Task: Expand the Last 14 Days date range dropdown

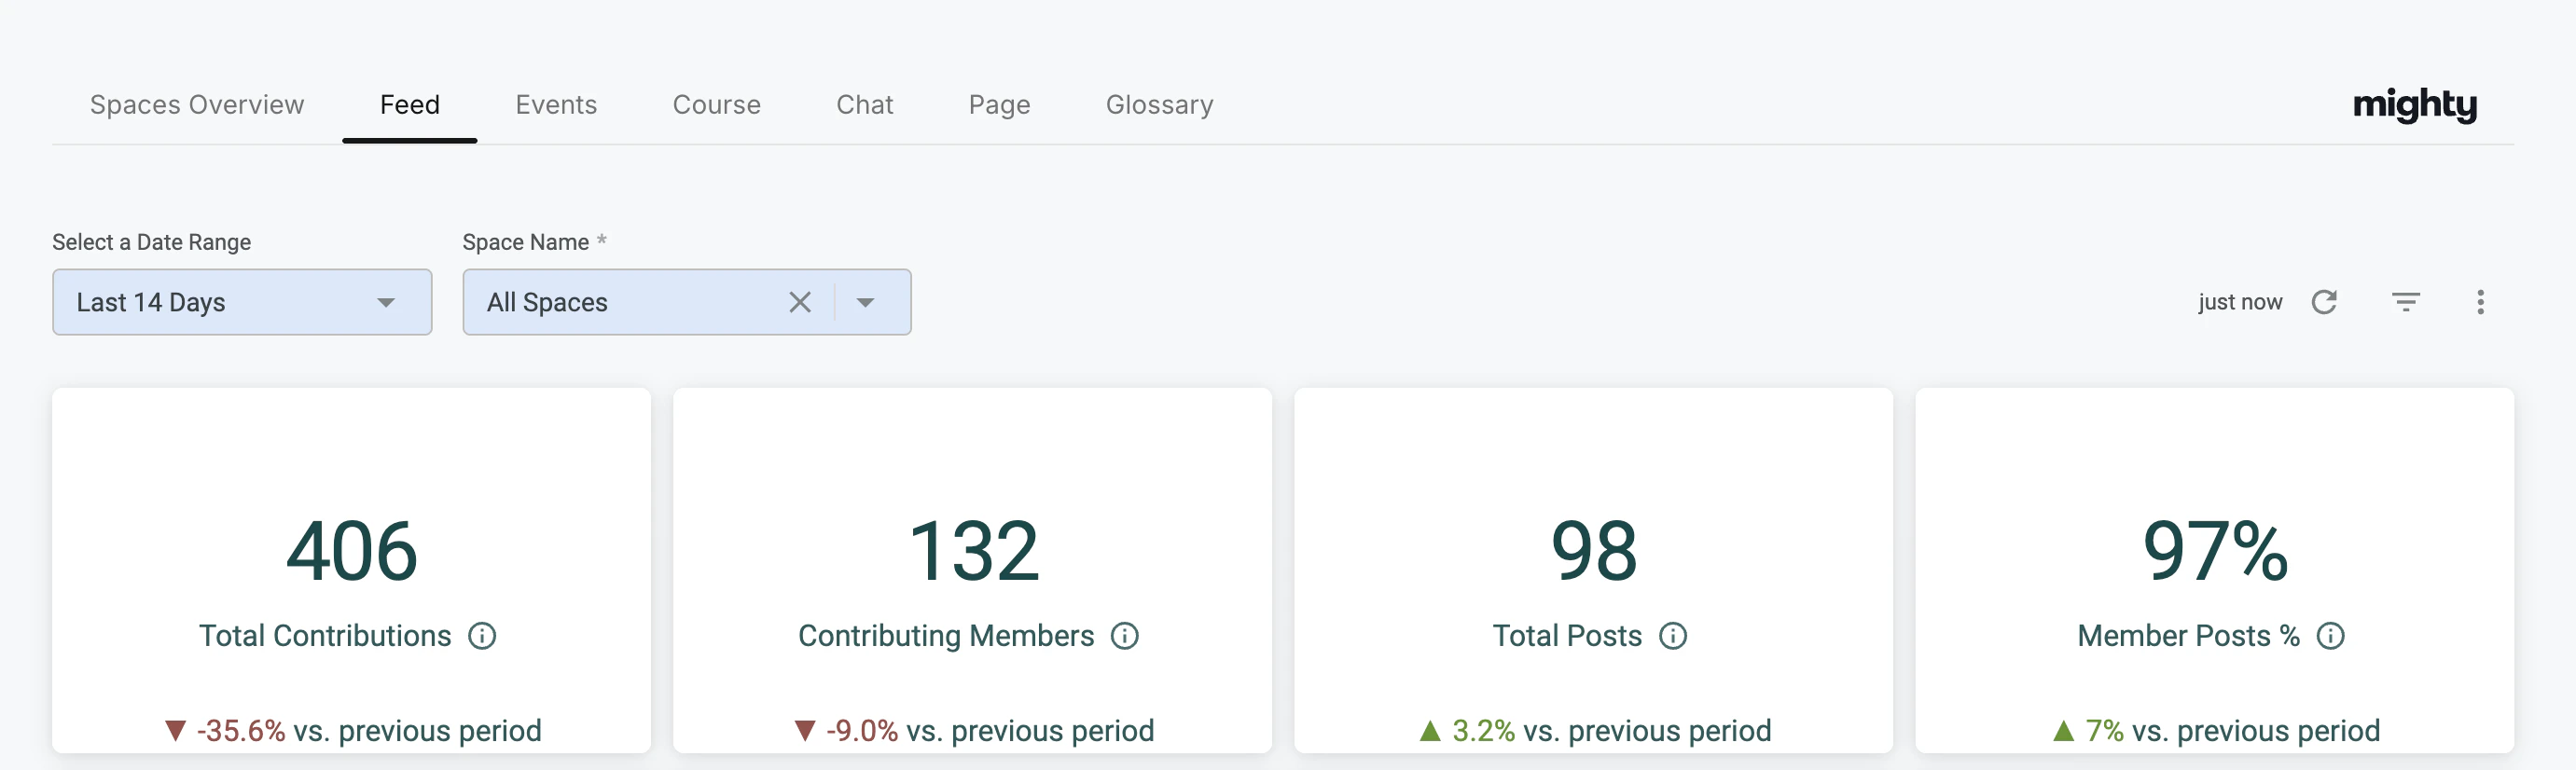Action: (x=242, y=302)
